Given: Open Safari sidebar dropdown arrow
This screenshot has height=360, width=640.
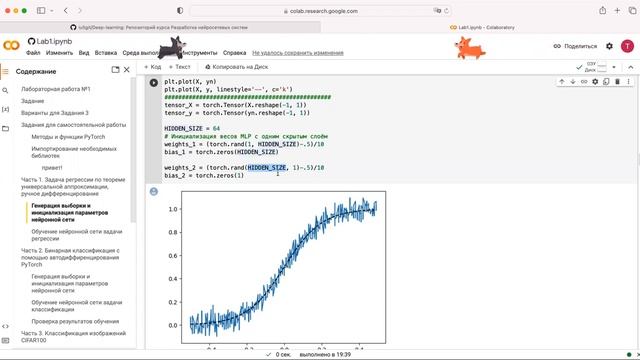Looking at the screenshot, I should (52, 11).
